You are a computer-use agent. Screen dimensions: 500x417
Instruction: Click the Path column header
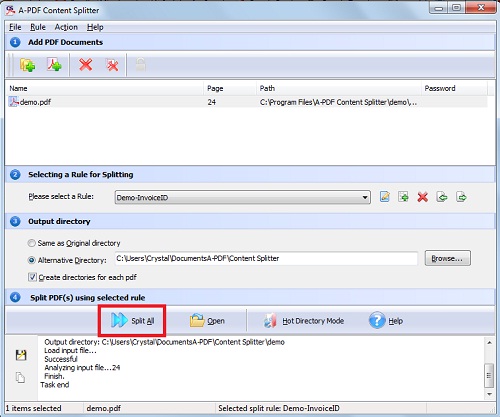coord(339,88)
